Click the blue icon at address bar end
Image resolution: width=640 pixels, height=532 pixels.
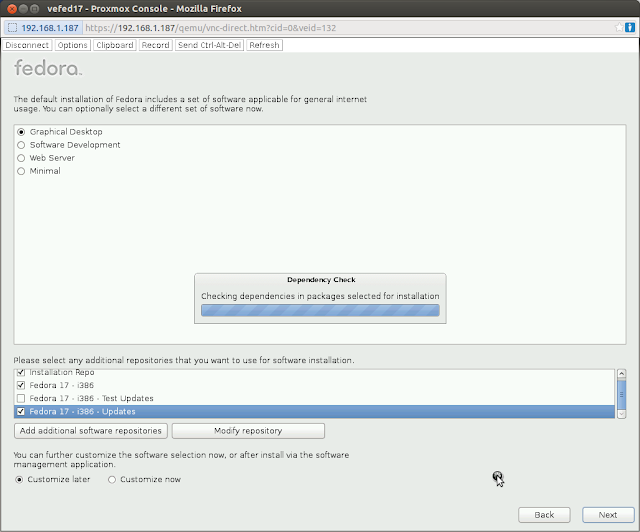coord(630,27)
